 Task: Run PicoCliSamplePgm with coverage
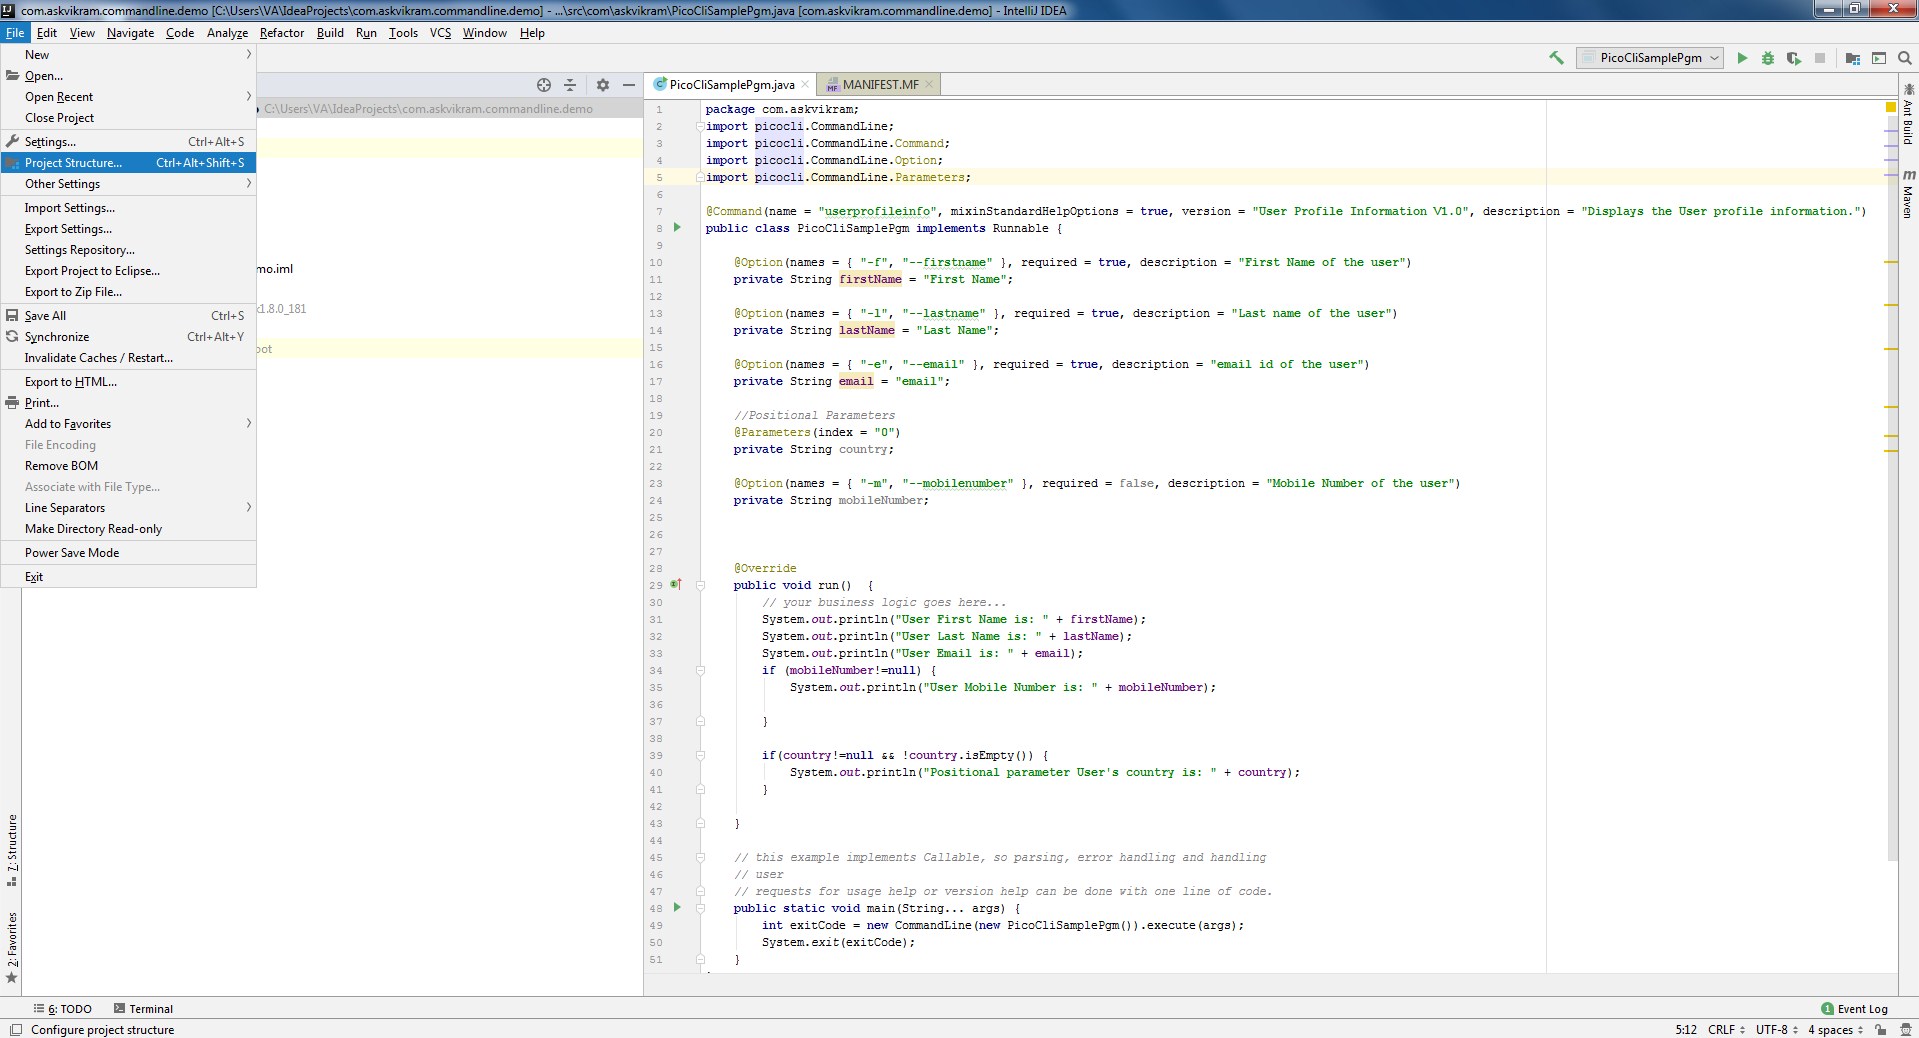[x=1794, y=58]
